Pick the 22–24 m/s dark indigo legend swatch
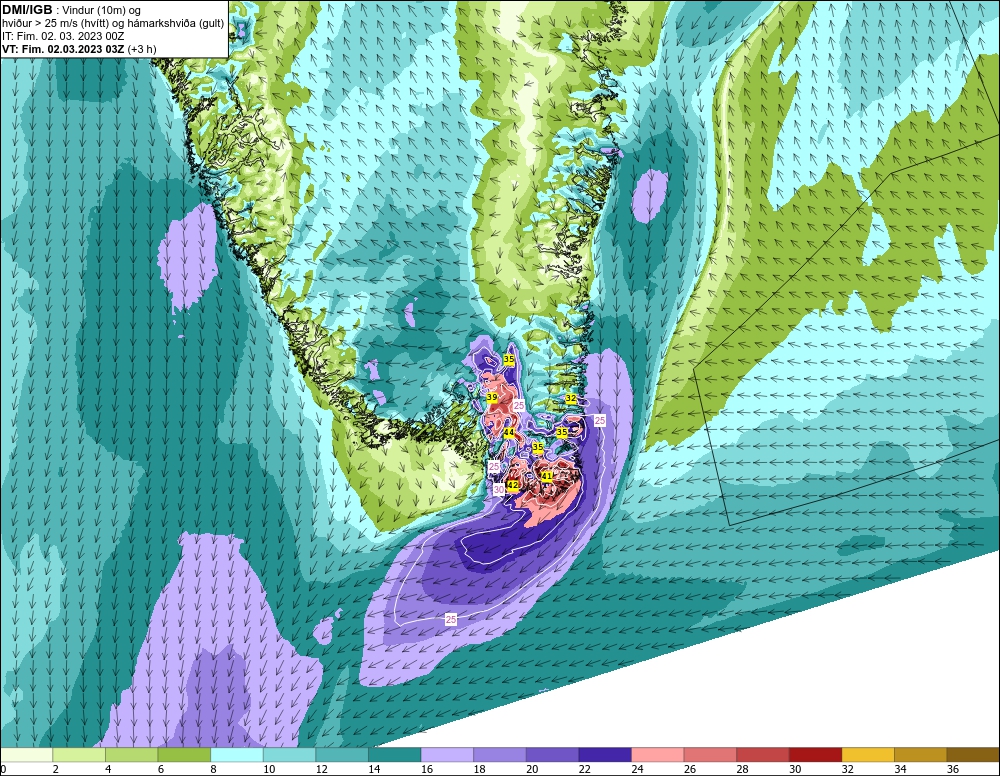Screen dimensions: 1000x776 (605, 755)
